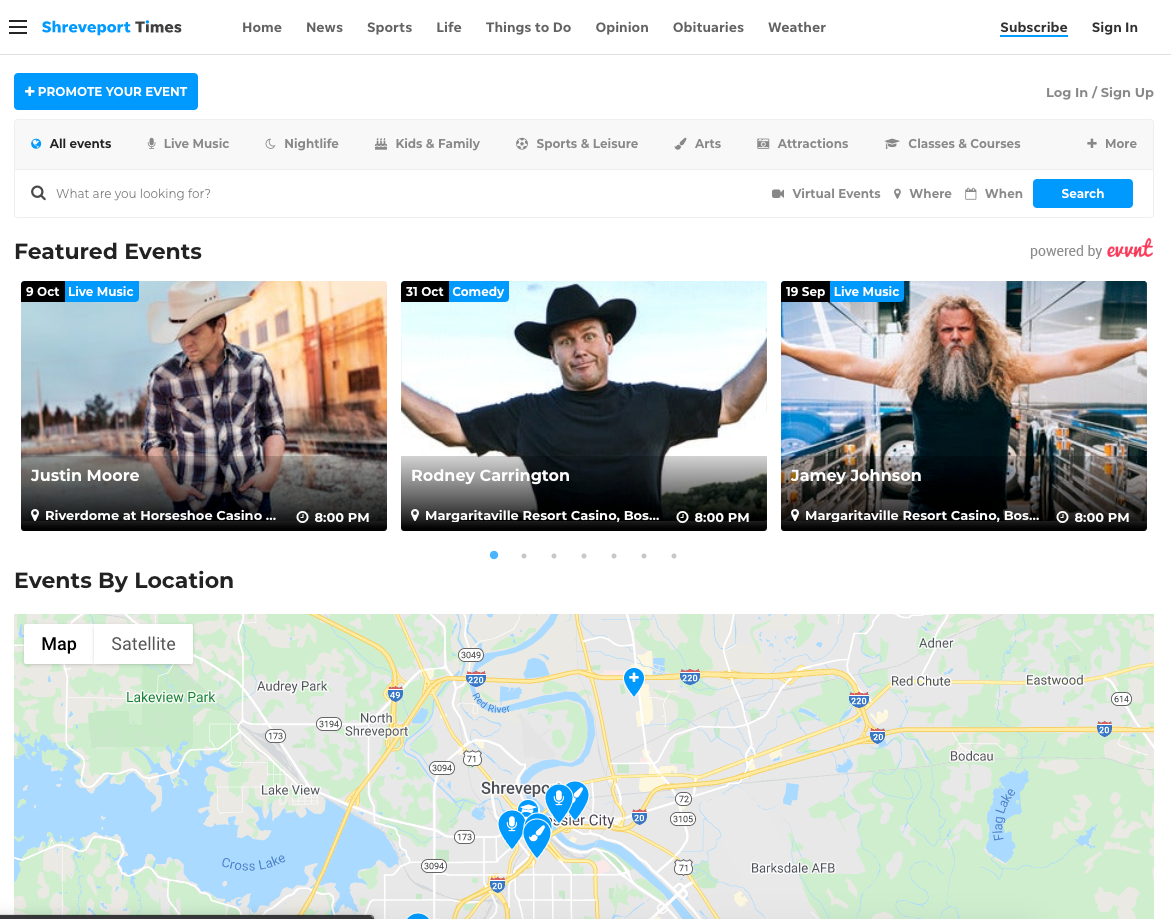Viewport: 1171px width, 919px height.
Task: Click the search magnifier icon
Action: tap(38, 193)
